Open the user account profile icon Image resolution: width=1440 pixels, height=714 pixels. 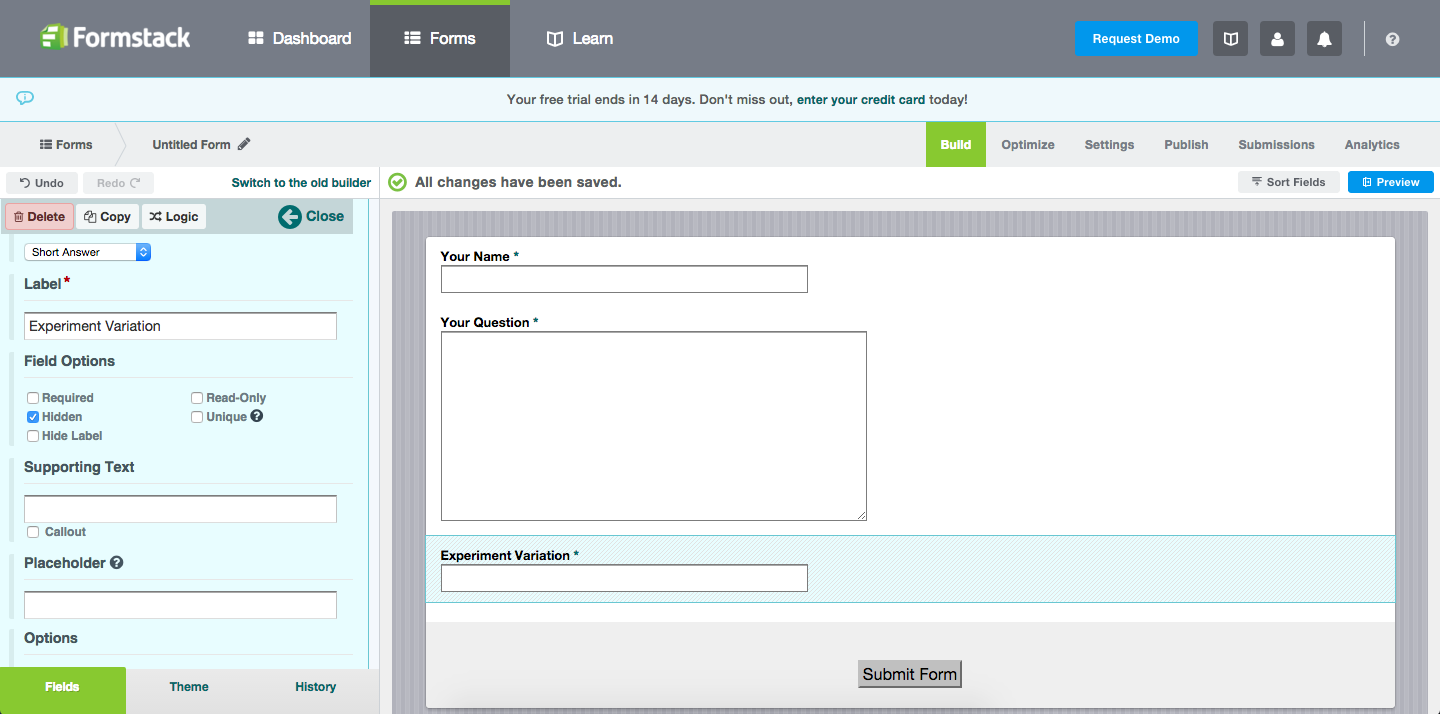pyautogui.click(x=1277, y=39)
